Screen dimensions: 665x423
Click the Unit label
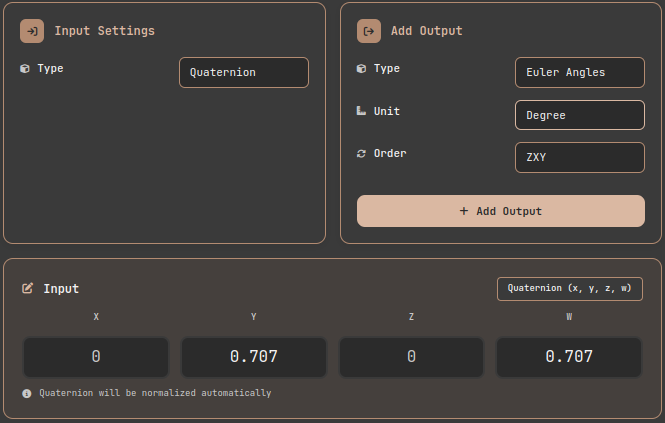386,111
